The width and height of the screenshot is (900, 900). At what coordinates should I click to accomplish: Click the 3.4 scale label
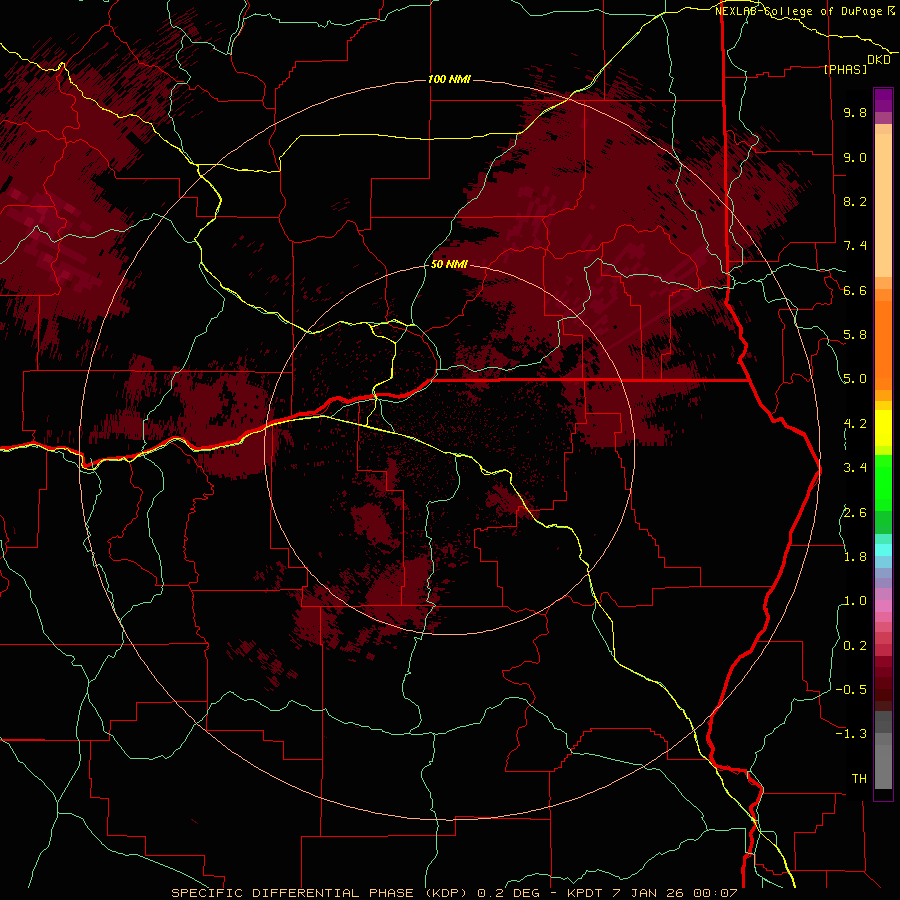tap(855, 468)
